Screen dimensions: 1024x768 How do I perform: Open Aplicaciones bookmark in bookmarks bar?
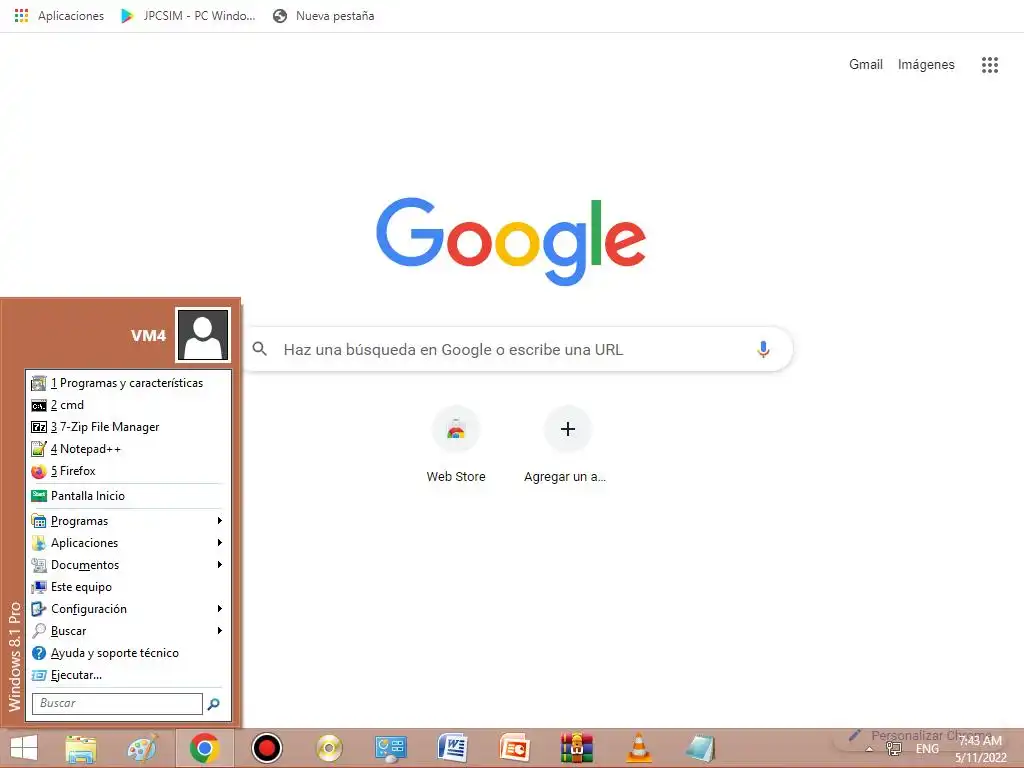click(x=59, y=16)
